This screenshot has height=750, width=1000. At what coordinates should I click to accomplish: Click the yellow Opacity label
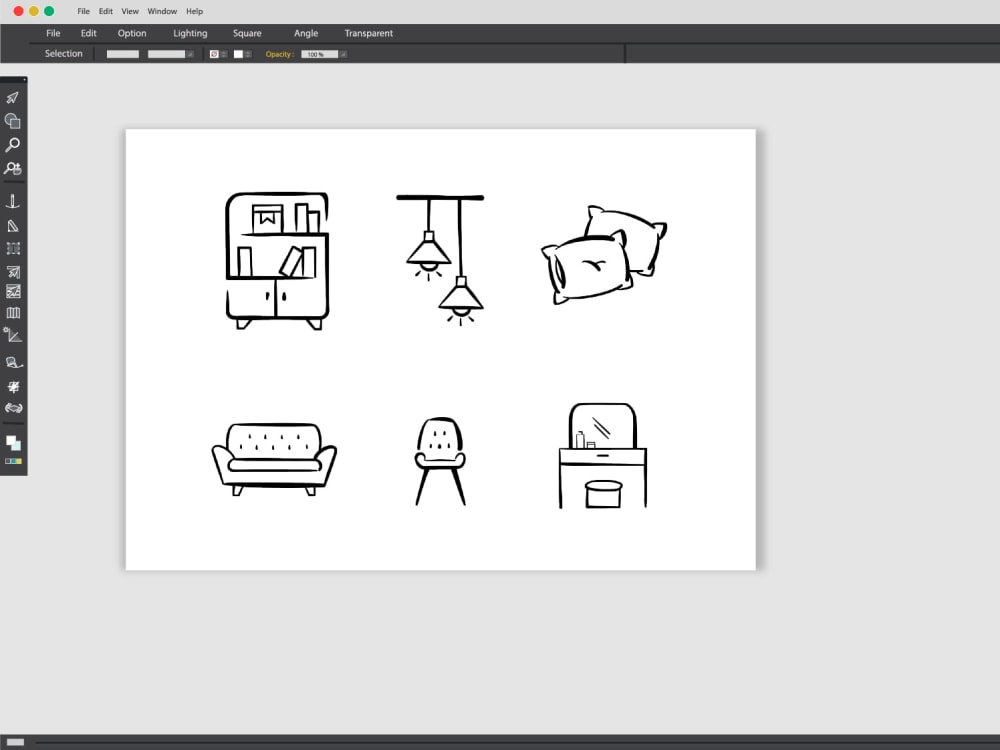(x=279, y=54)
